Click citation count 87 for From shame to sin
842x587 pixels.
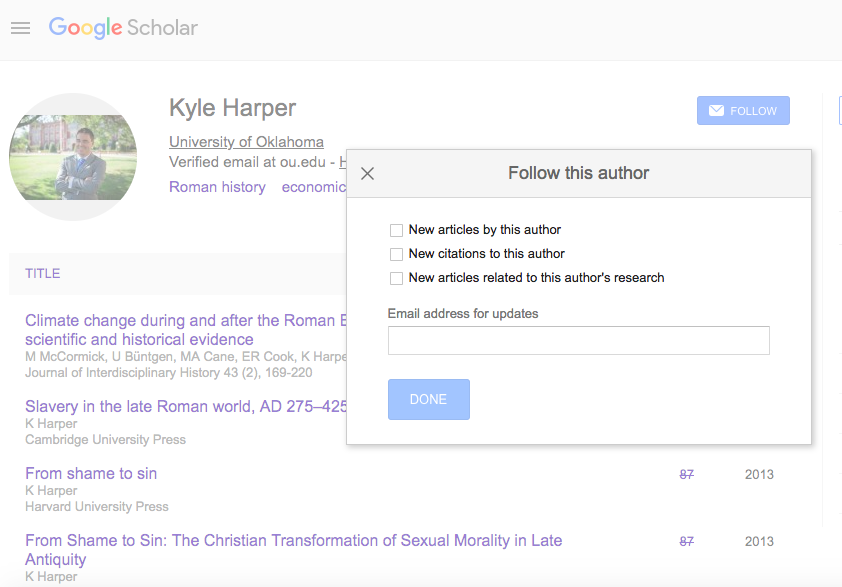pos(686,474)
